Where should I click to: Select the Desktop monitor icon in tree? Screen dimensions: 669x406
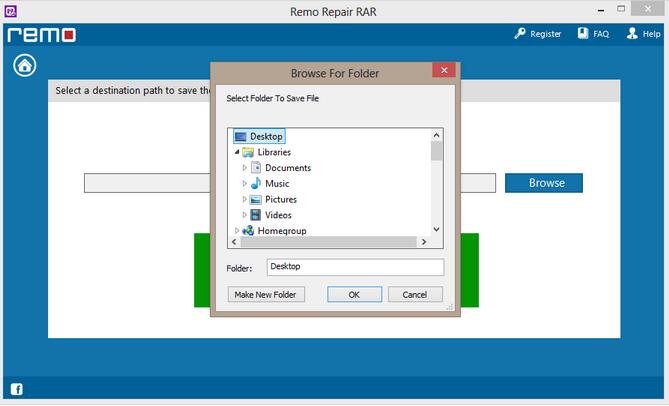coord(241,136)
